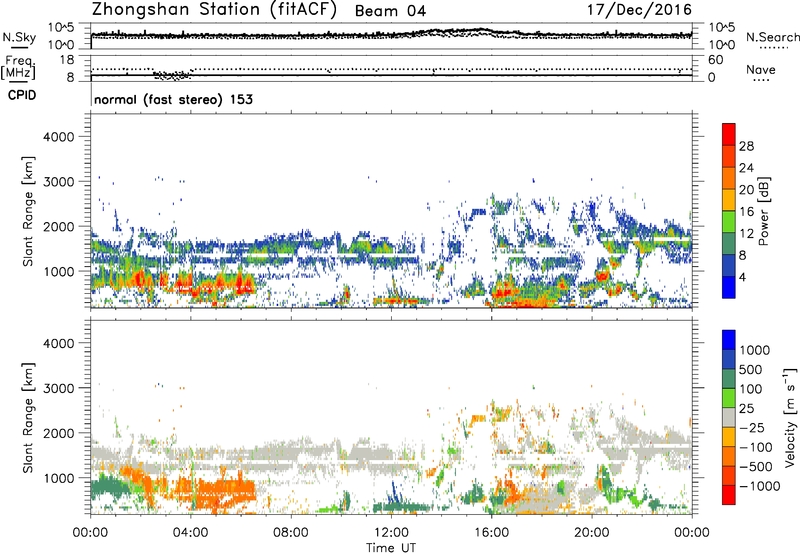This screenshot has width=800, height=554.
Task: Click the 60 tick beside Nave axis
Action: 715,60
